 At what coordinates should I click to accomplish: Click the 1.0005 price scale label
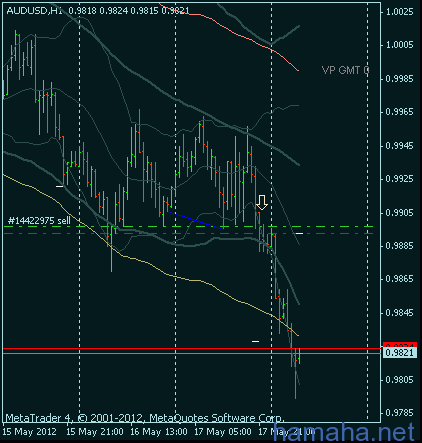(x=400, y=45)
